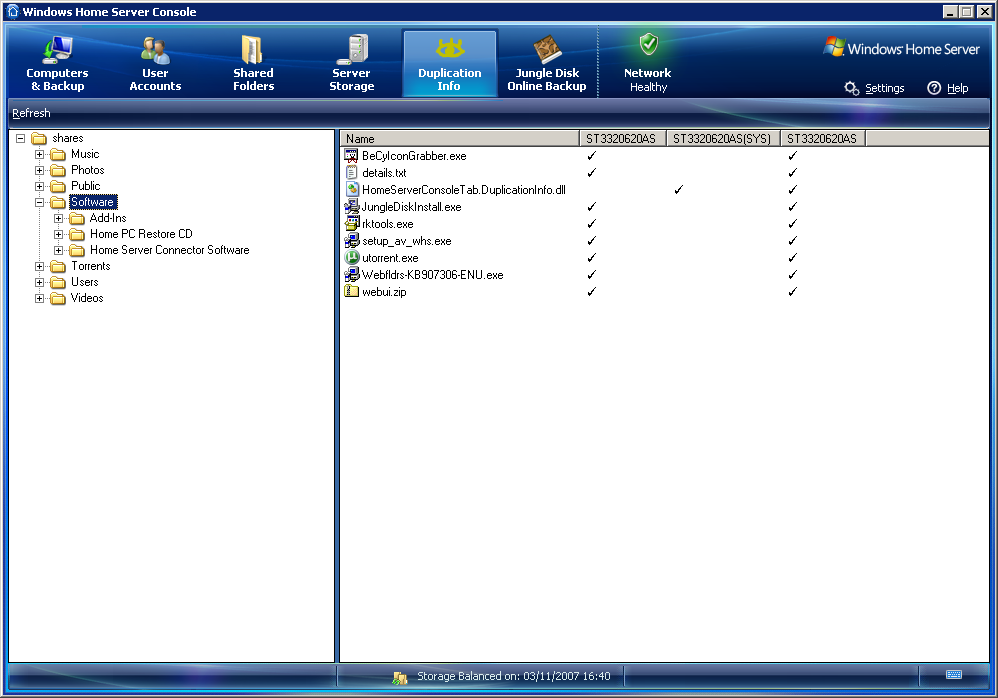Click the Help question mark icon
Image resolution: width=998 pixels, height=698 pixels.
934,88
